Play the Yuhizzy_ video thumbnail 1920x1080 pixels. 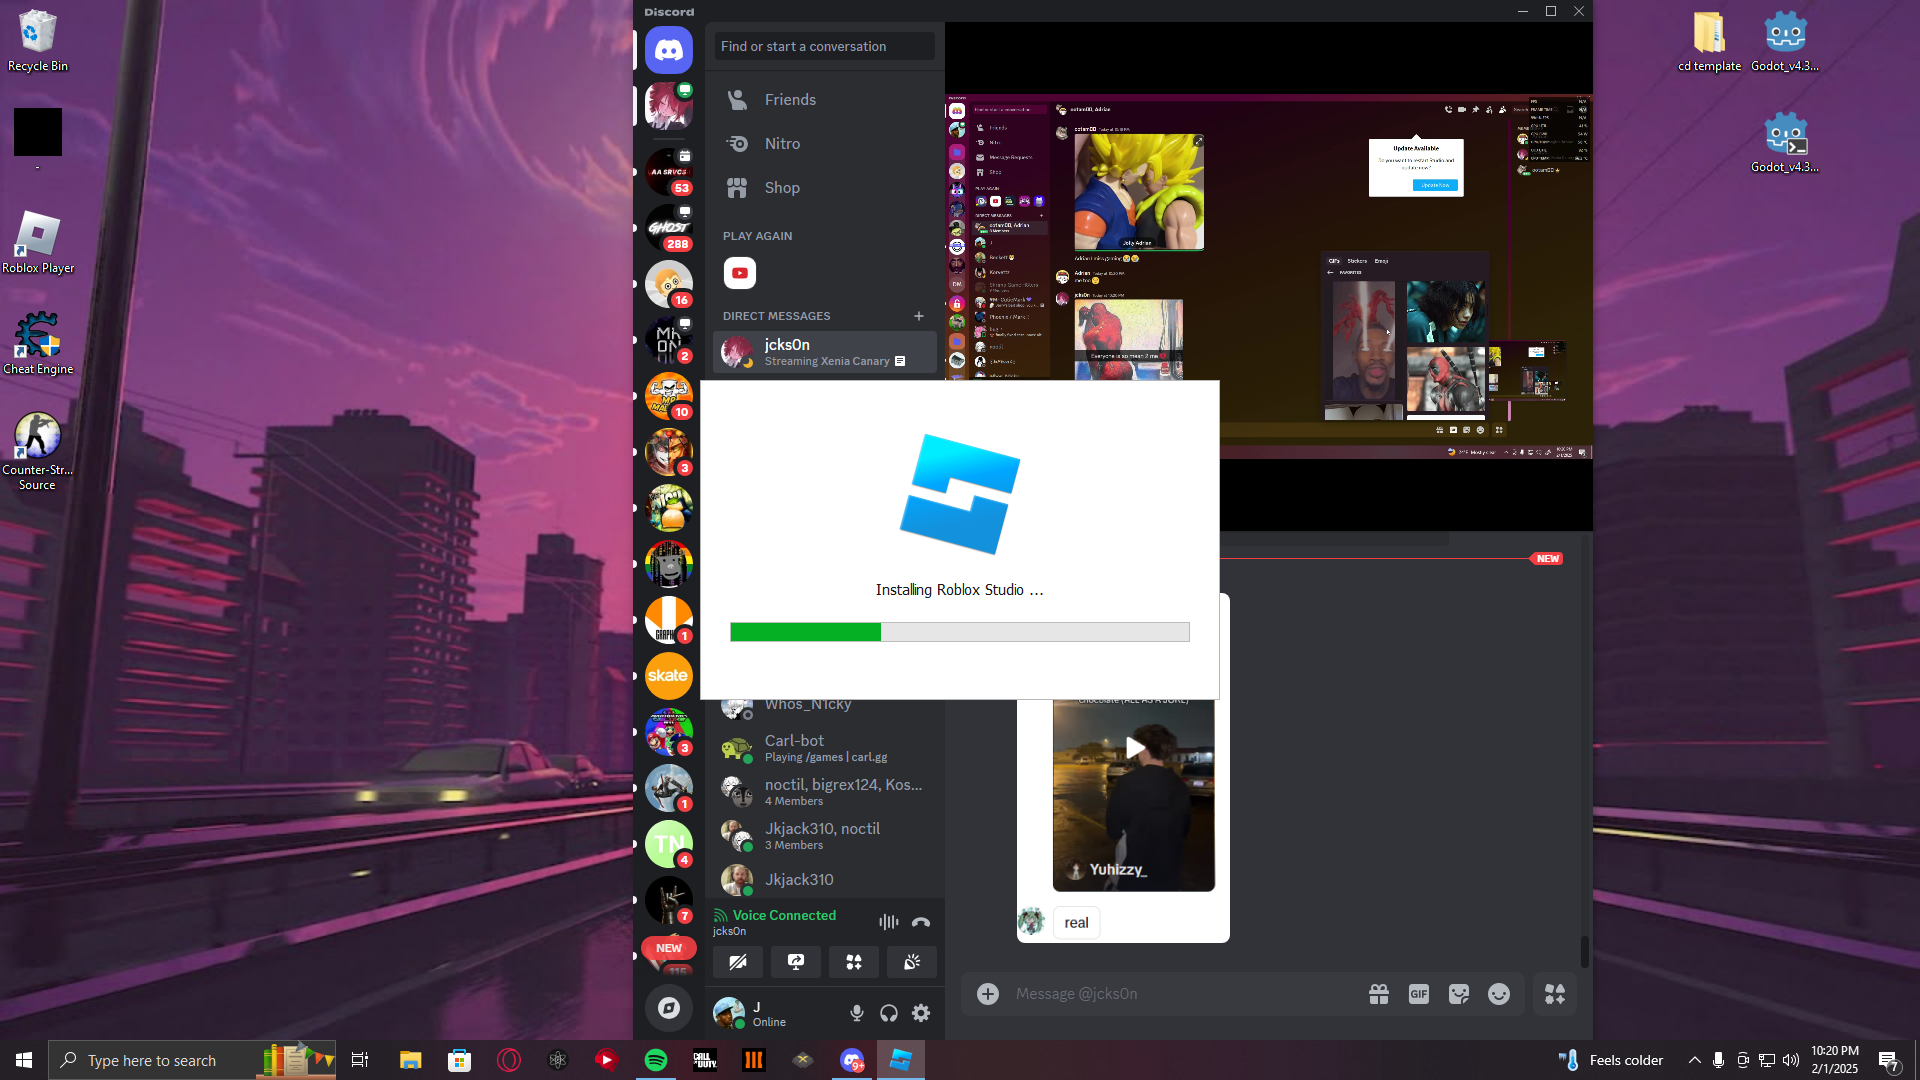click(1134, 748)
